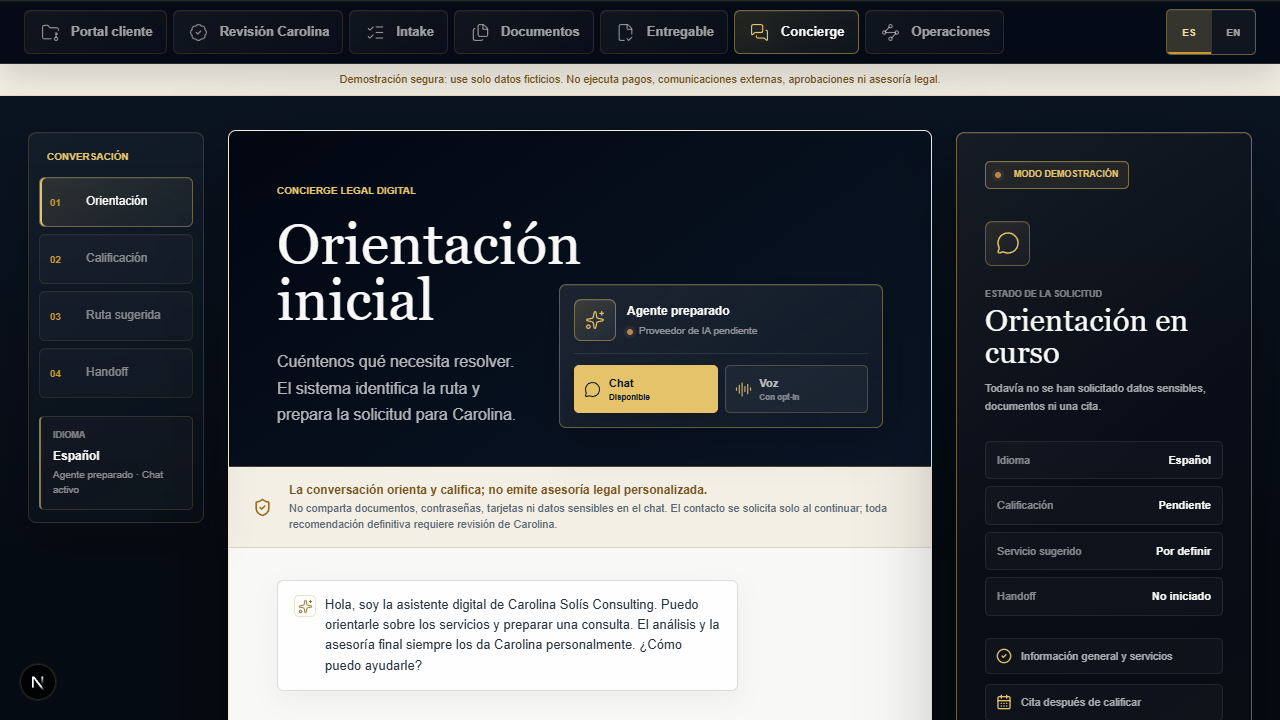Open the Next.js dev tools N badge
Screen dimensions: 1280x720
[x=38, y=683]
